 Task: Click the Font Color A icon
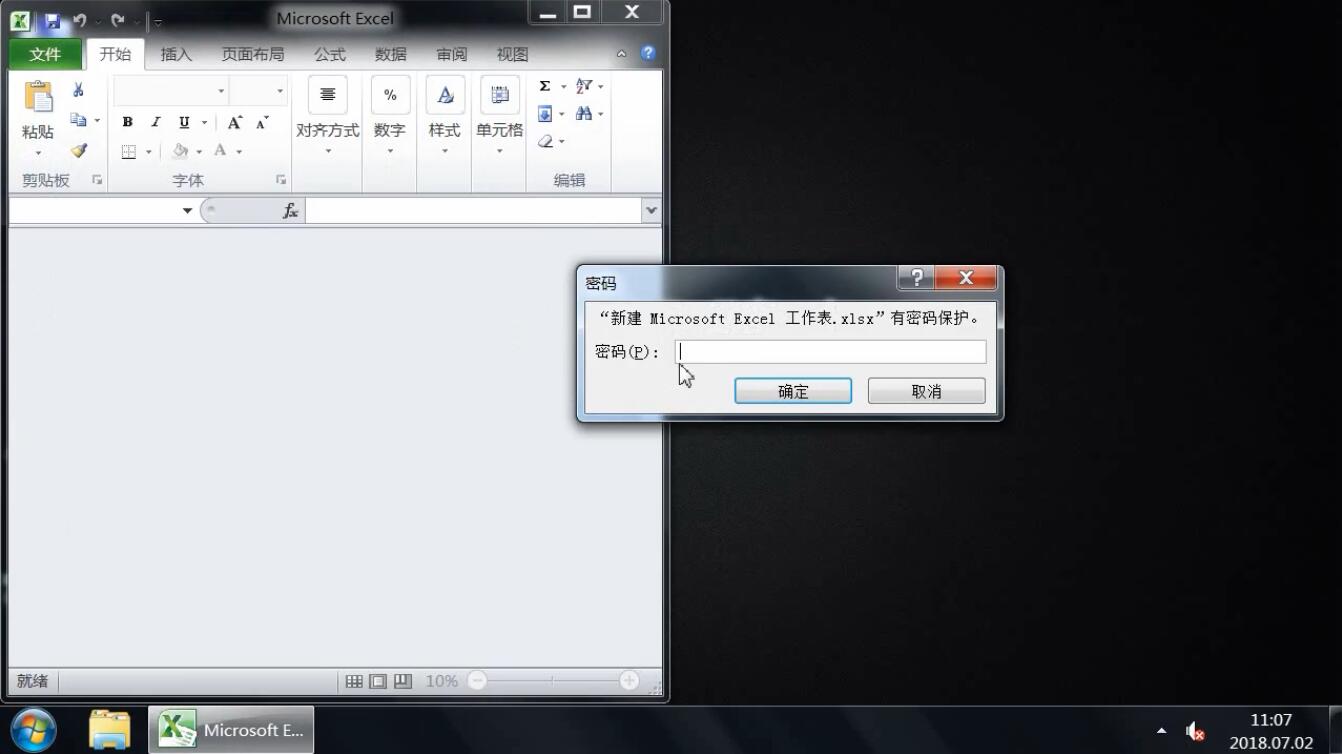(220, 151)
